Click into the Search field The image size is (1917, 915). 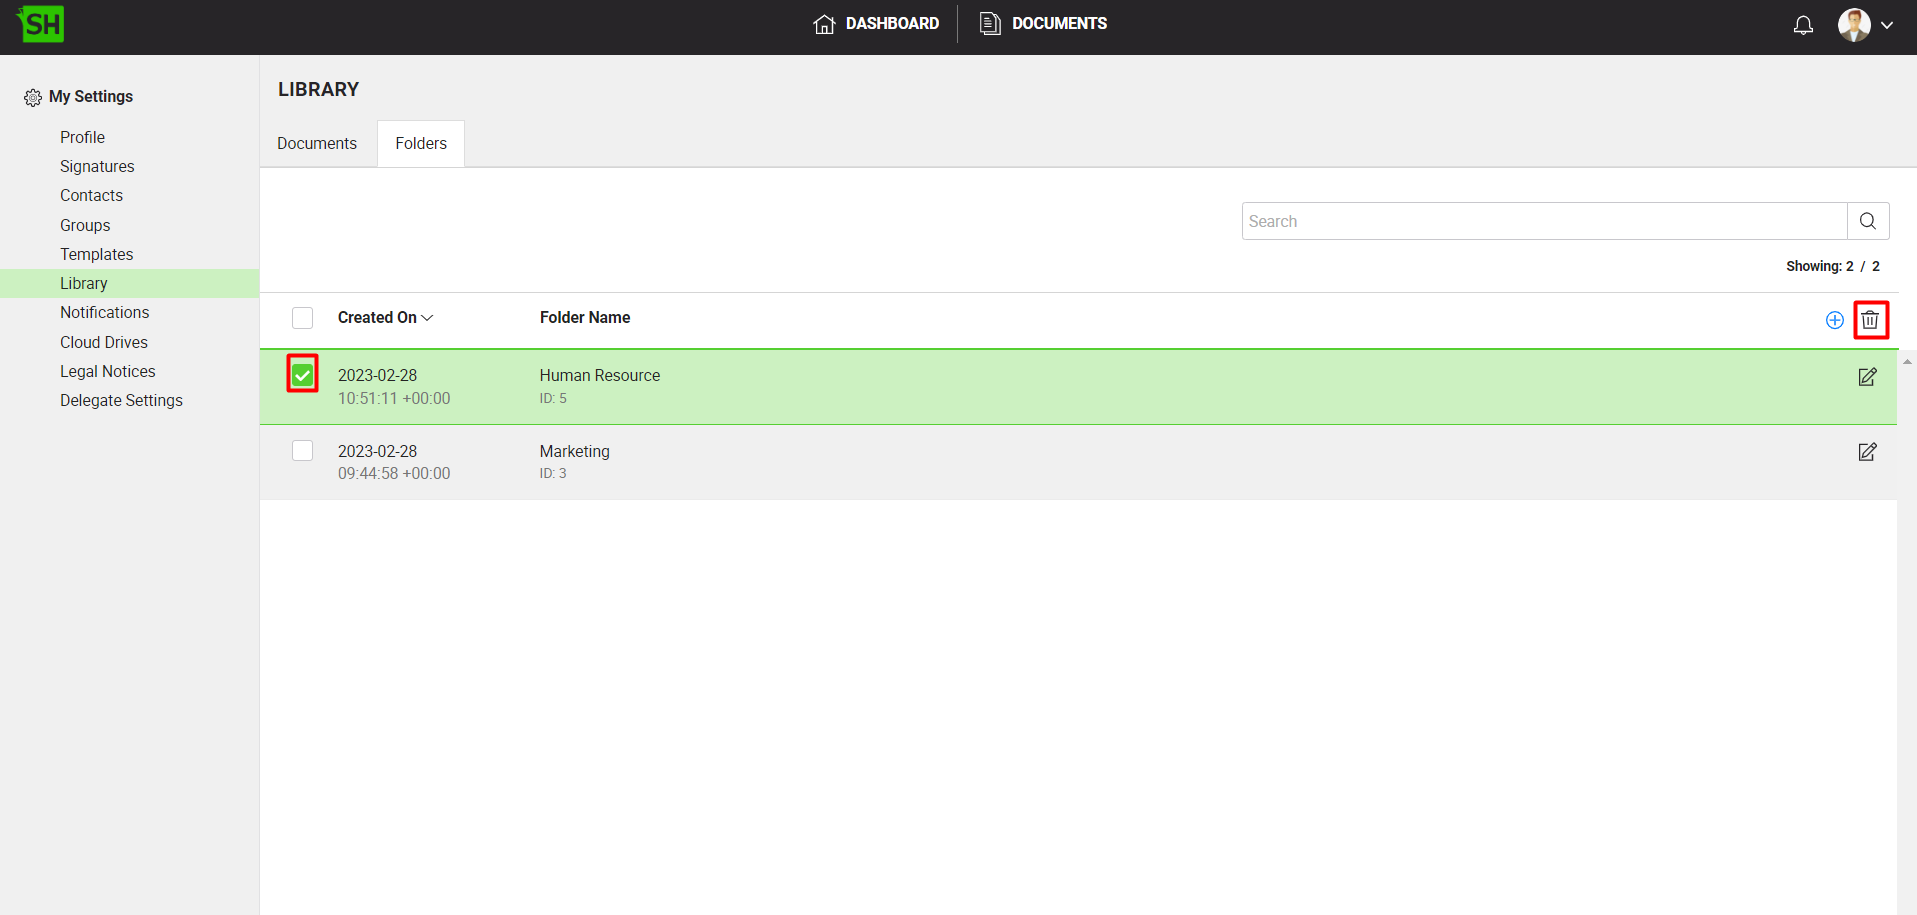[x=1543, y=221]
